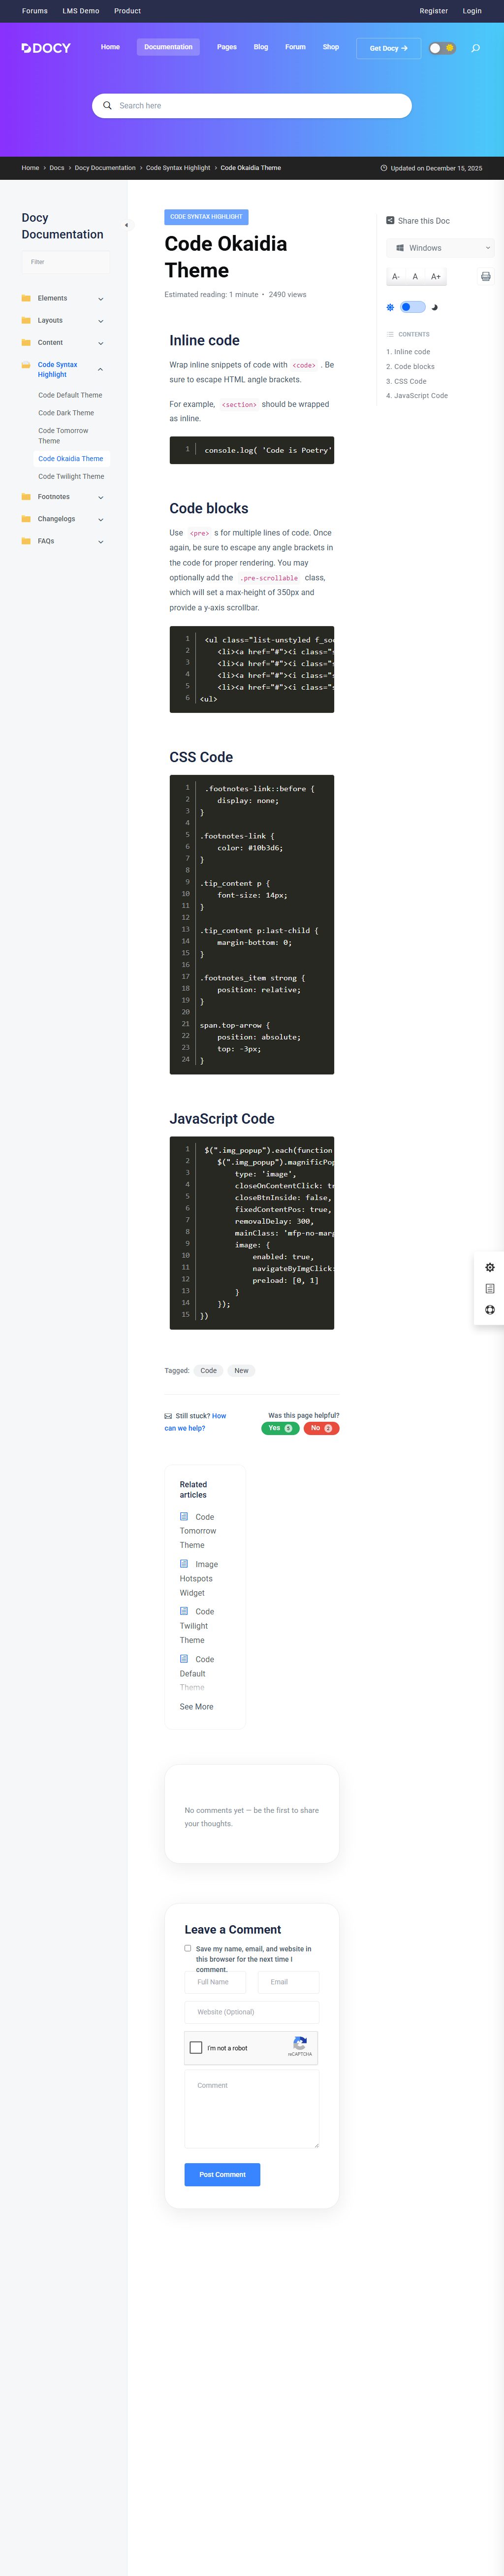Focus the Search here field
The height and width of the screenshot is (2576, 504).
click(x=252, y=105)
